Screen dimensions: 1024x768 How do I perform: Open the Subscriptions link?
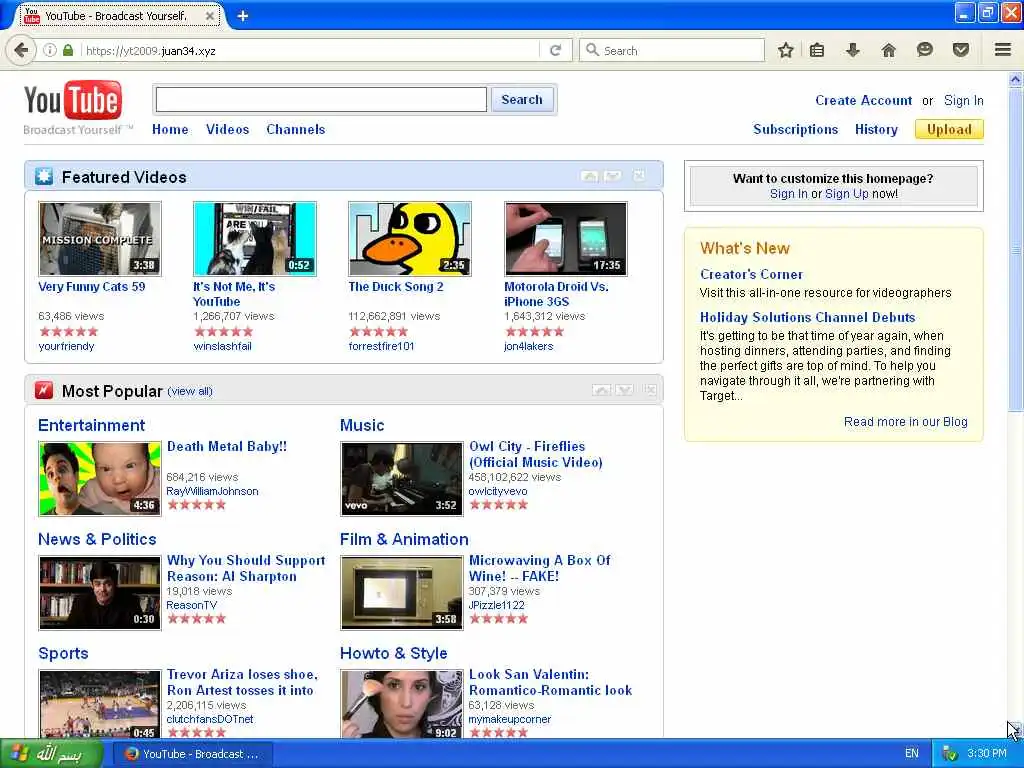click(795, 129)
